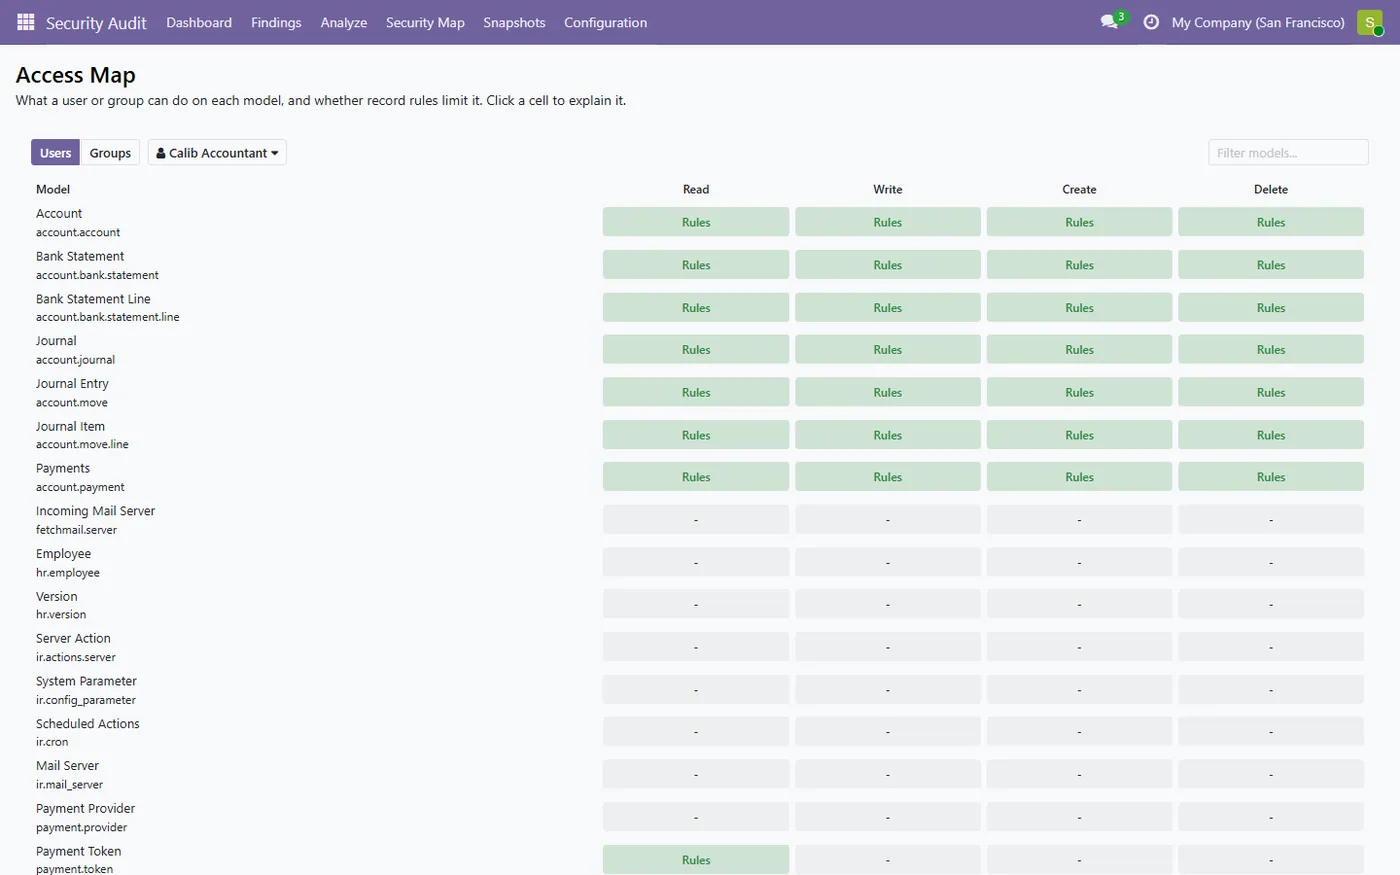Explain Create cell for Journal Entry

[x=1079, y=392]
